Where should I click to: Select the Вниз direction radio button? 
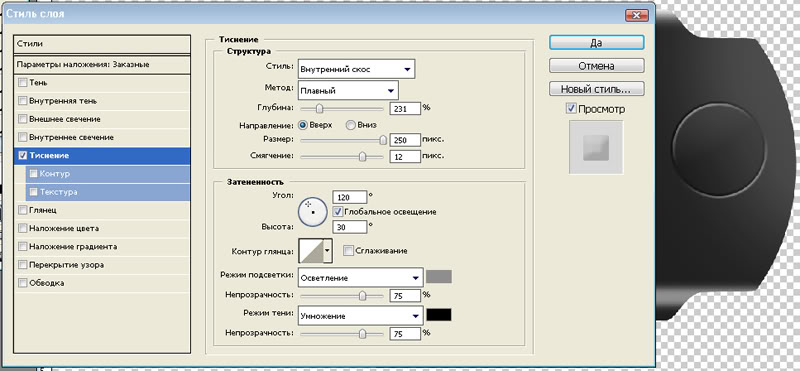coord(351,125)
